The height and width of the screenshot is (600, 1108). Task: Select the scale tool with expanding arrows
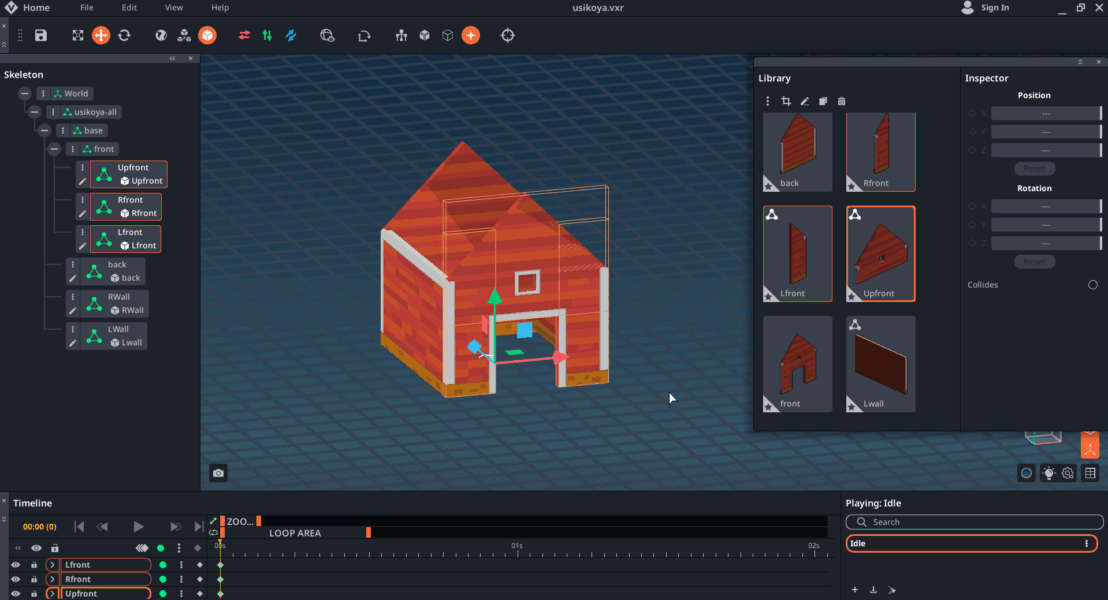click(78, 35)
